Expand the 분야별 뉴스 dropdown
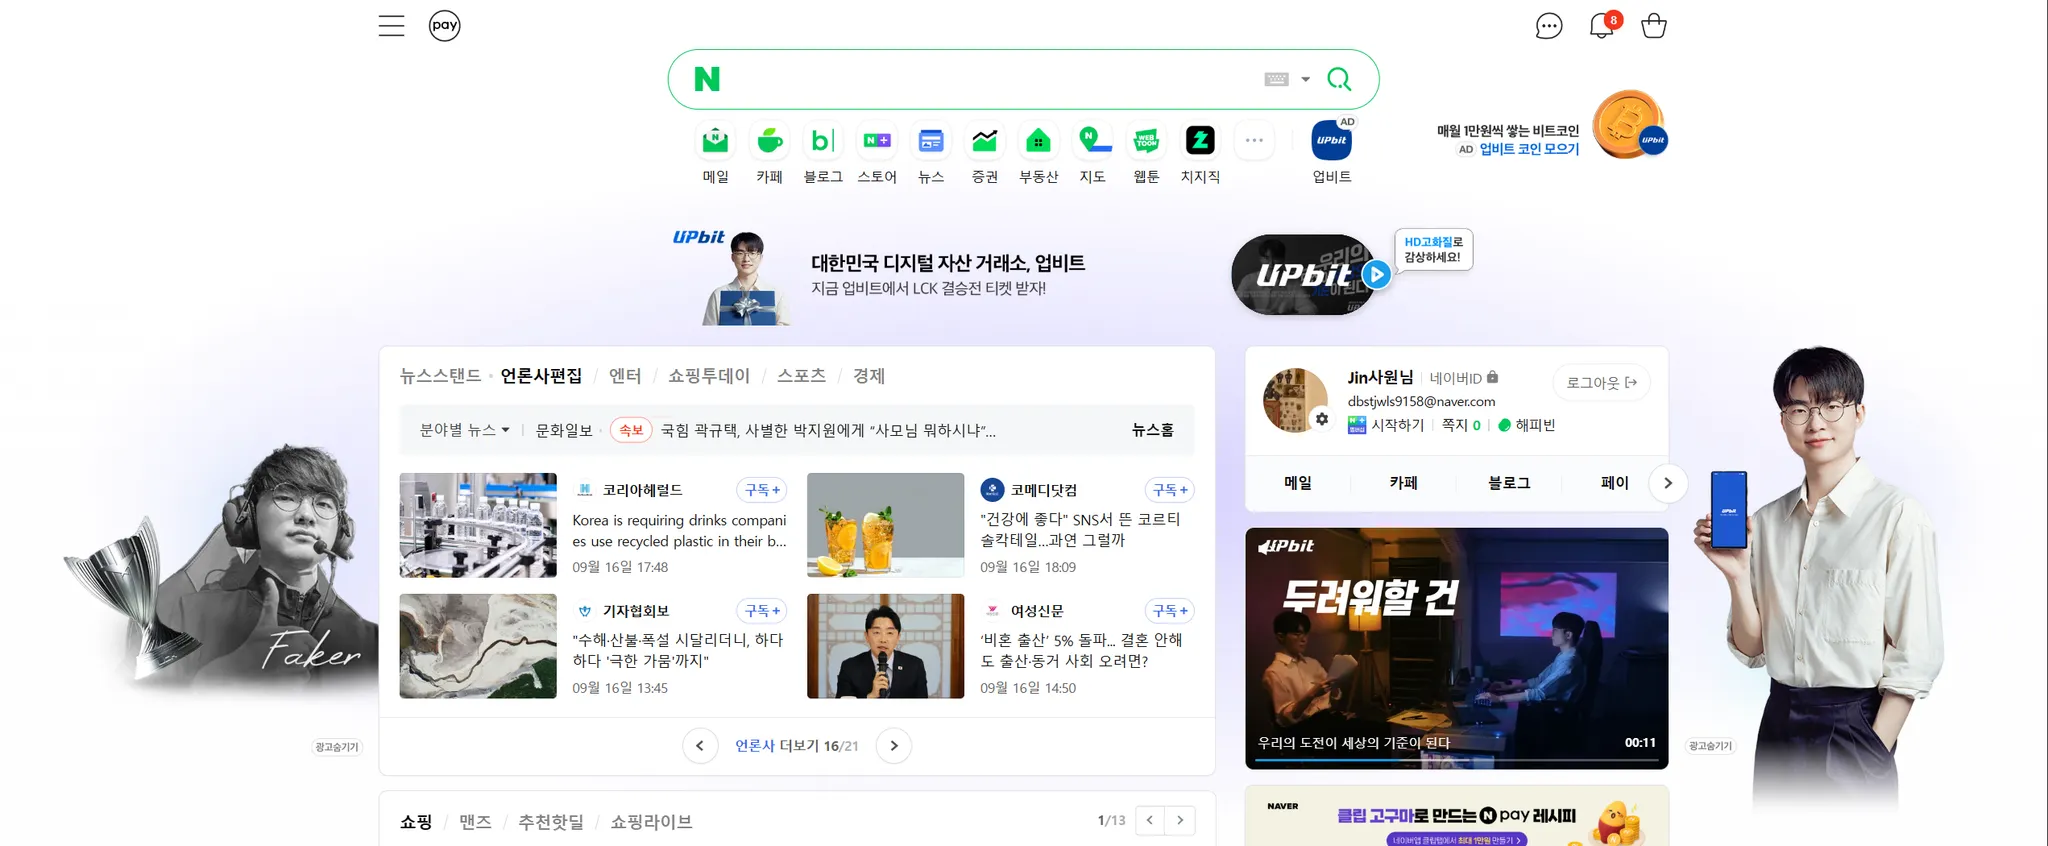 [465, 430]
